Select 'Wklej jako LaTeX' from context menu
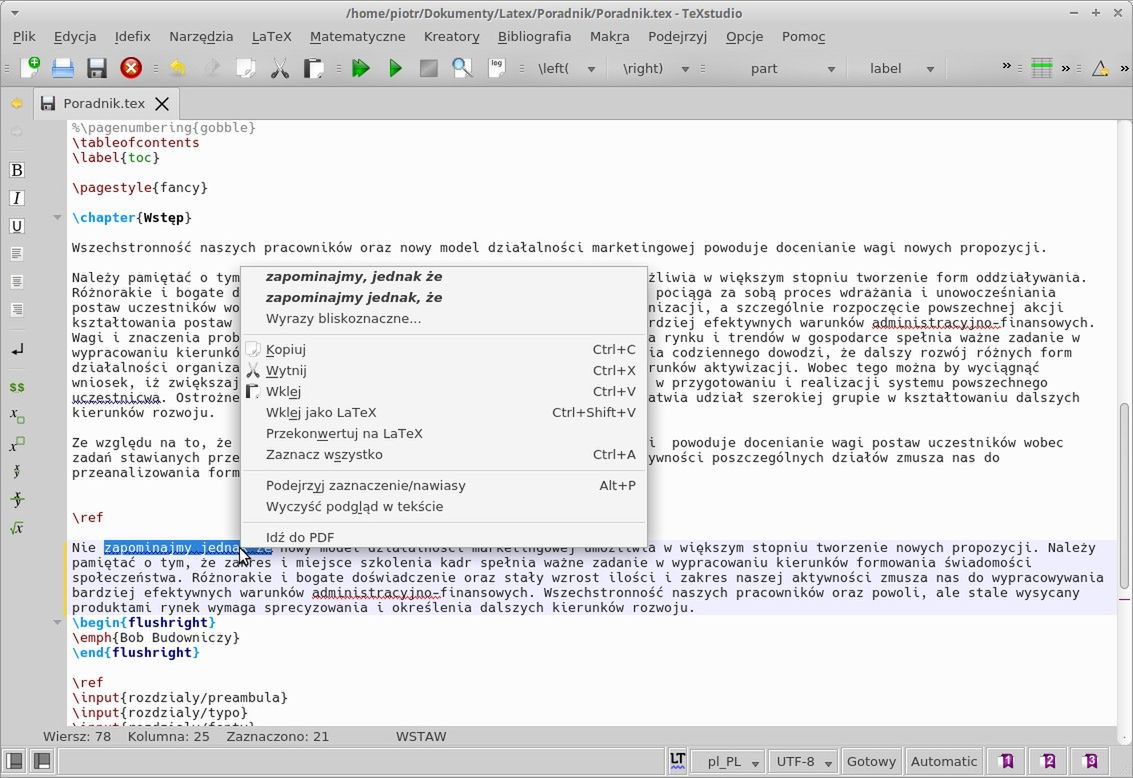This screenshot has width=1133, height=778. pos(321,412)
